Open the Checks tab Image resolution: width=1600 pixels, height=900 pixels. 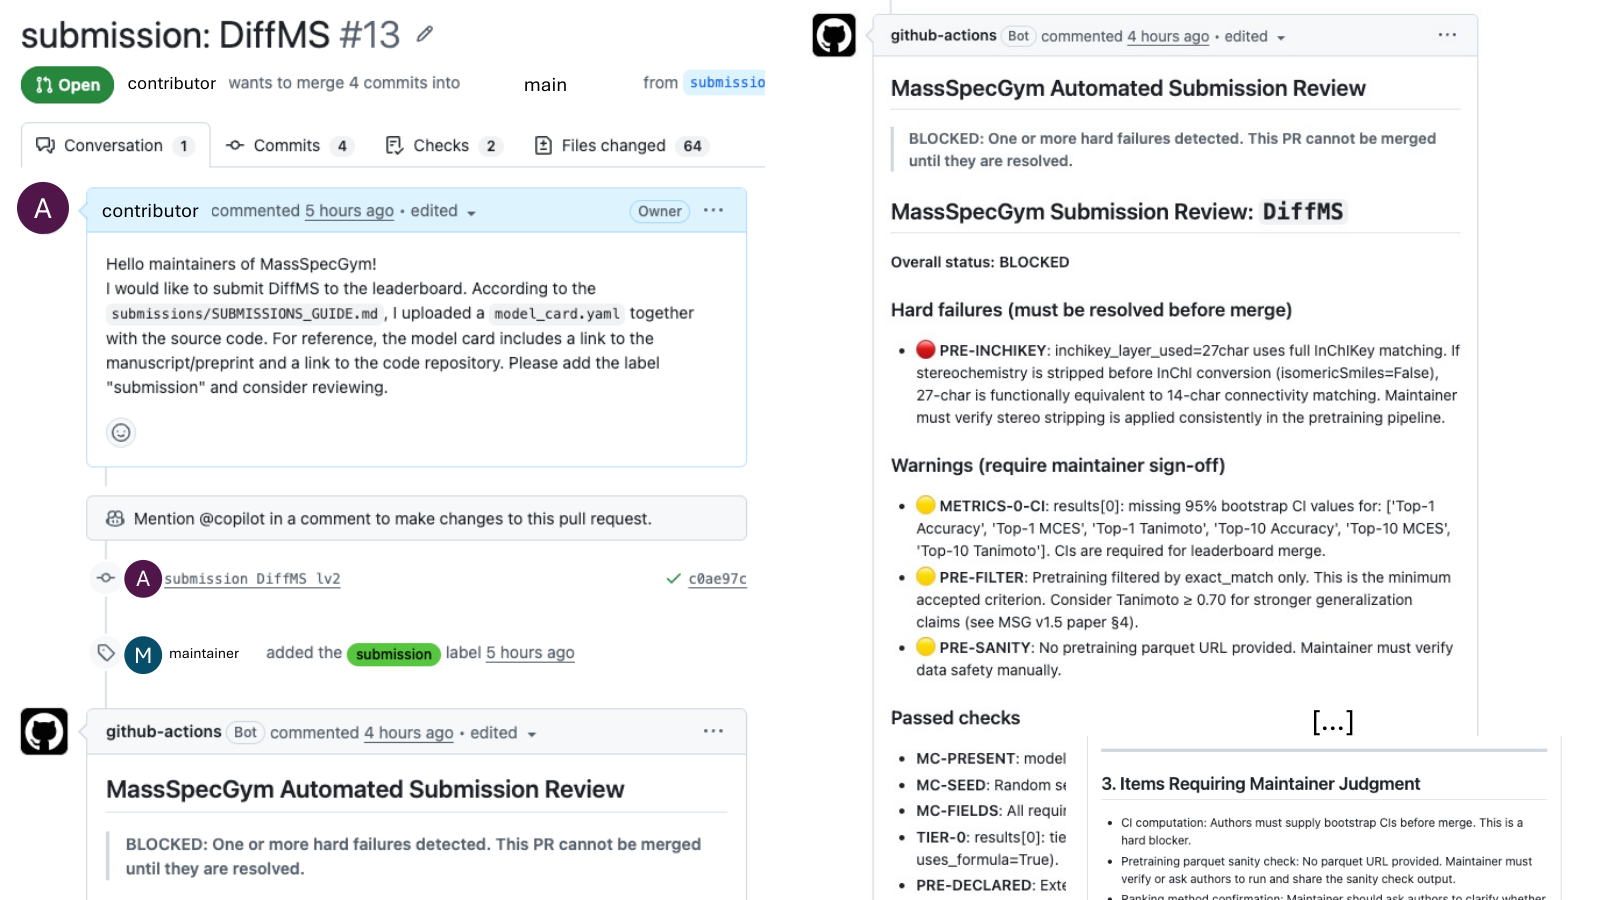442,146
